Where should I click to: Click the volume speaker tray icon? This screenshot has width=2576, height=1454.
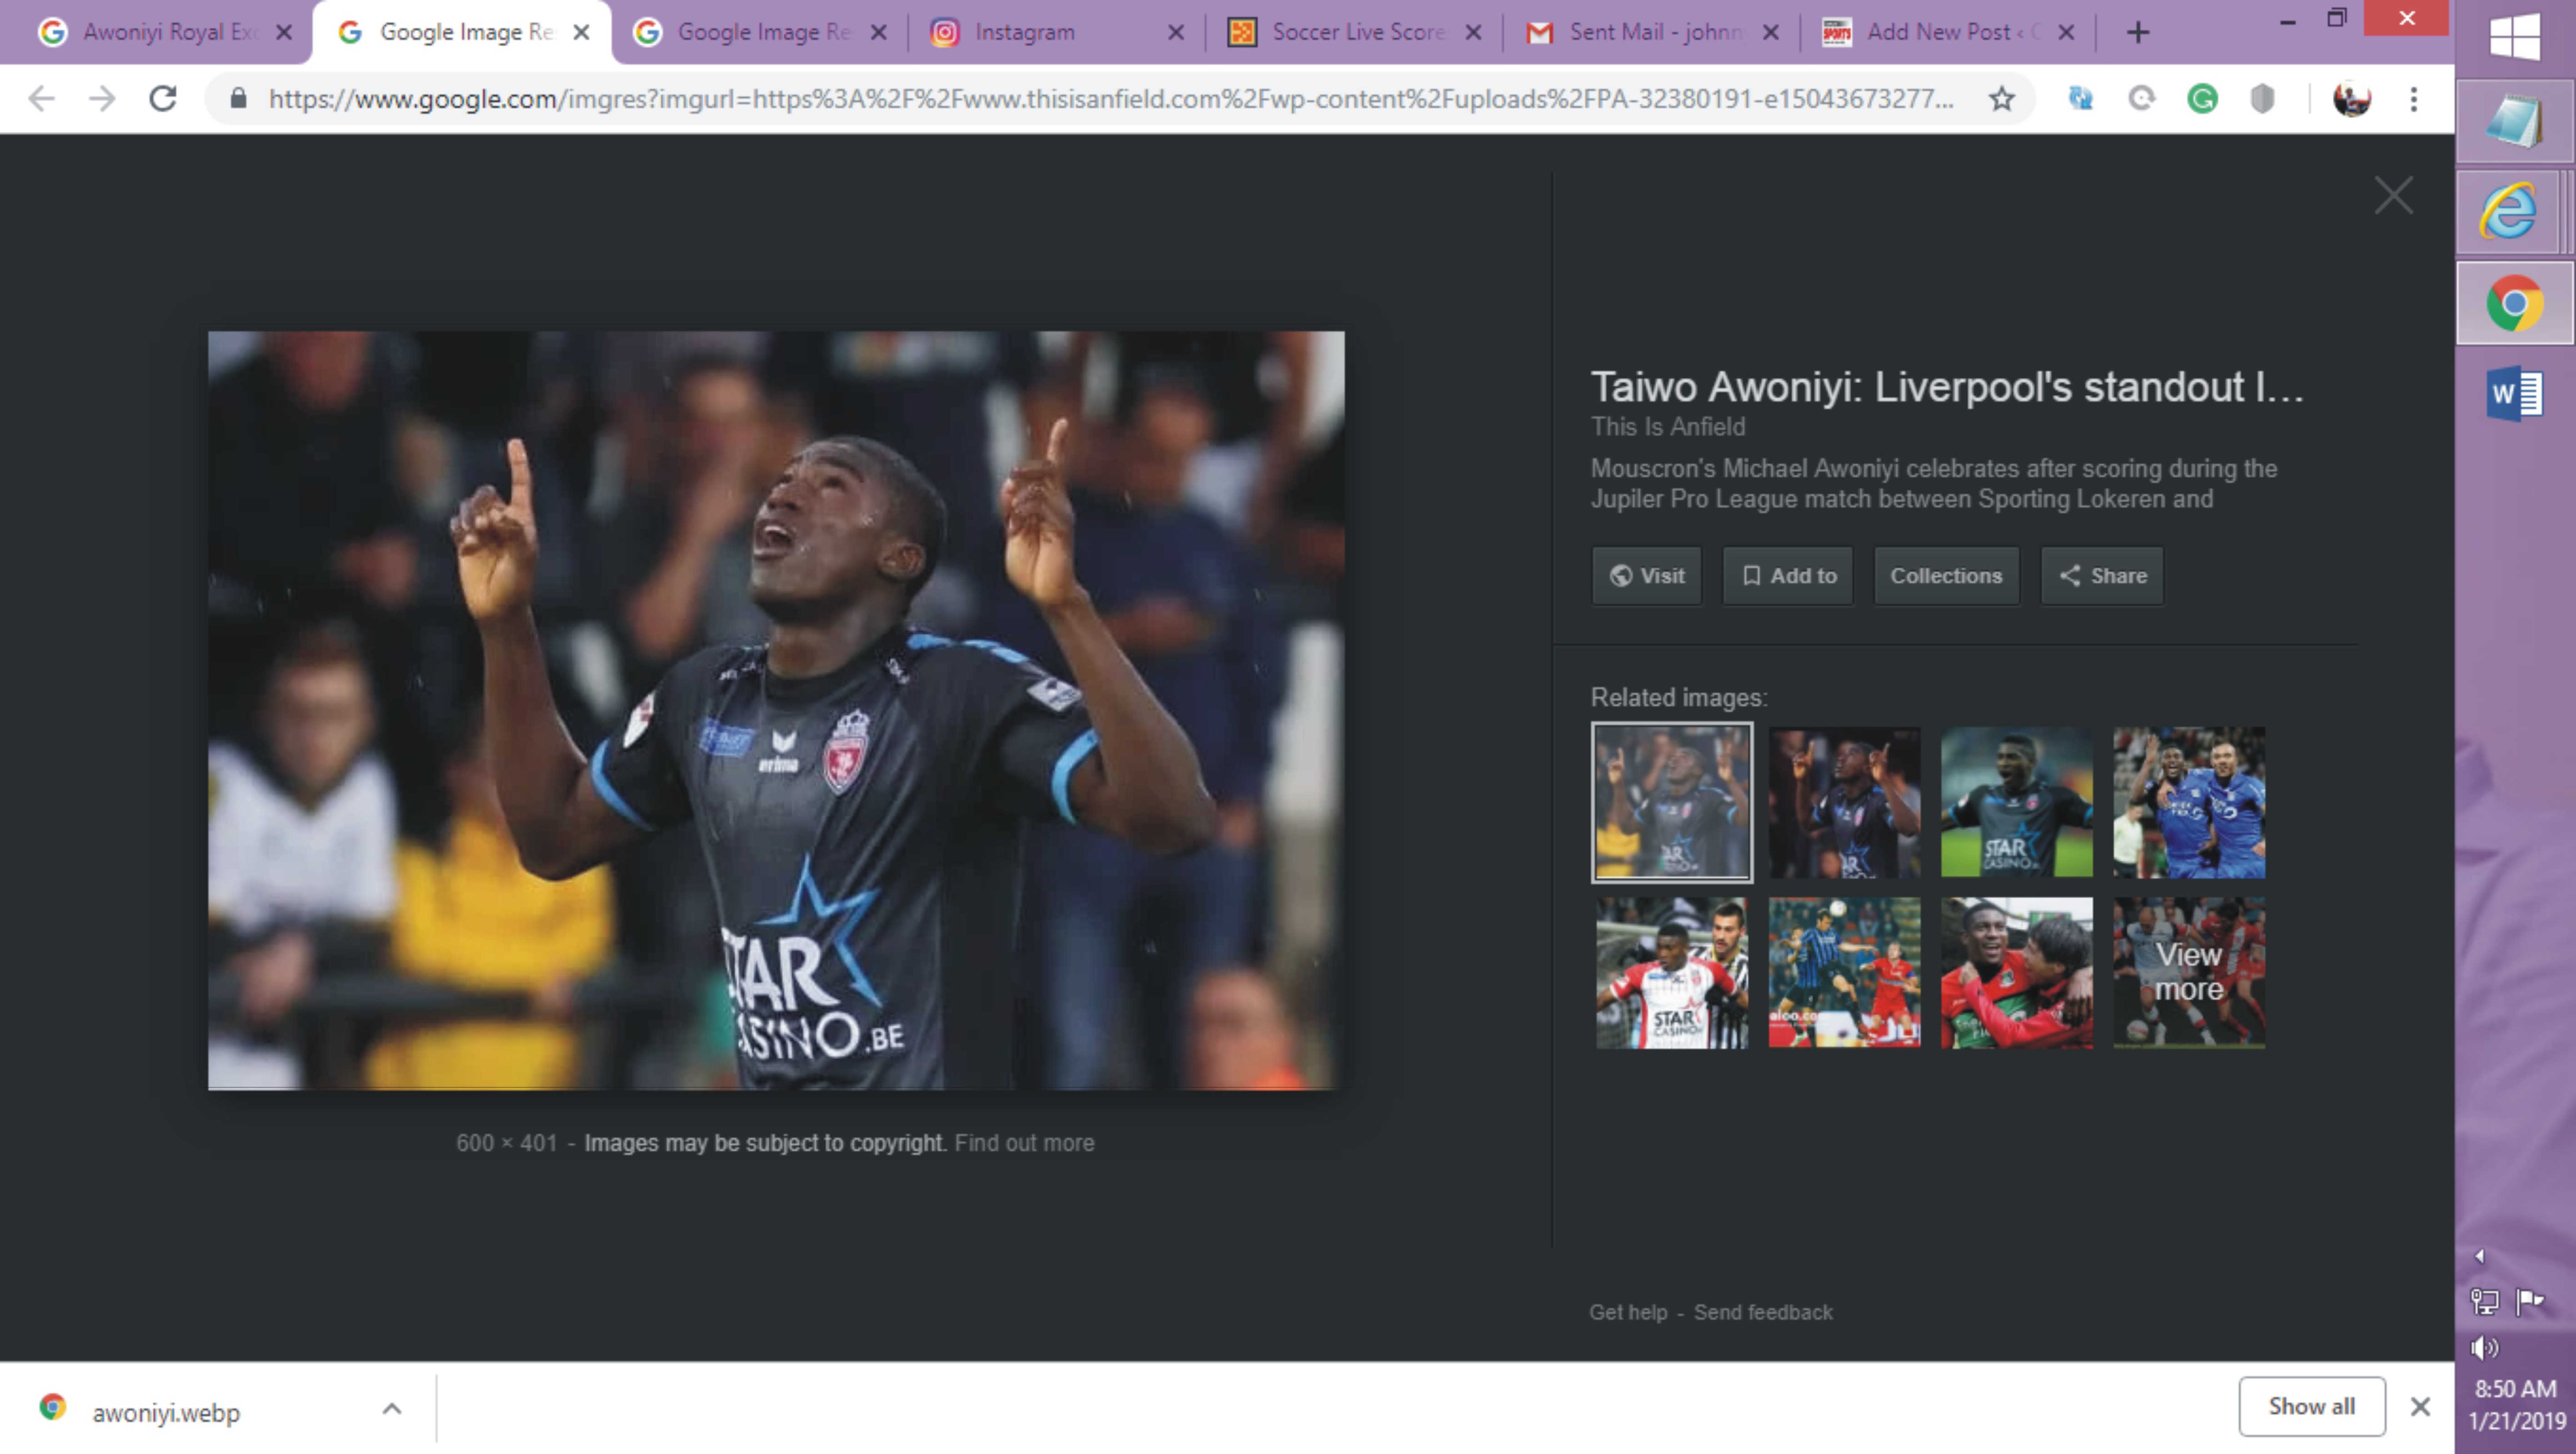pyautogui.click(x=2485, y=1347)
